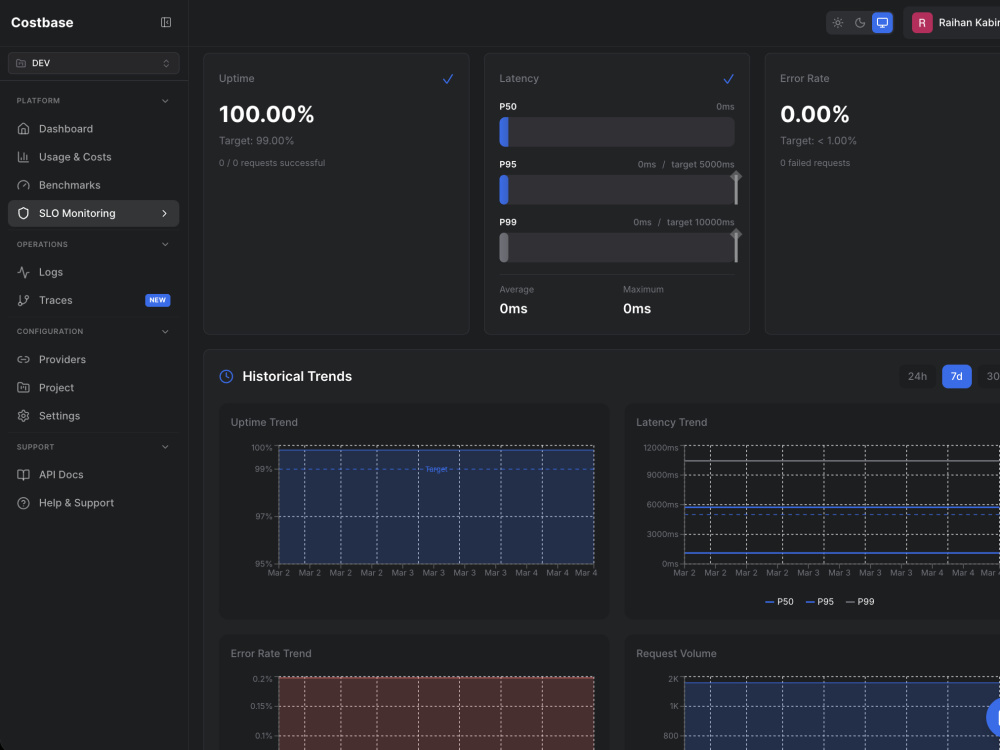The height and width of the screenshot is (750, 1000).
Task: Click the Error Rate Trend chart
Action: click(436, 713)
